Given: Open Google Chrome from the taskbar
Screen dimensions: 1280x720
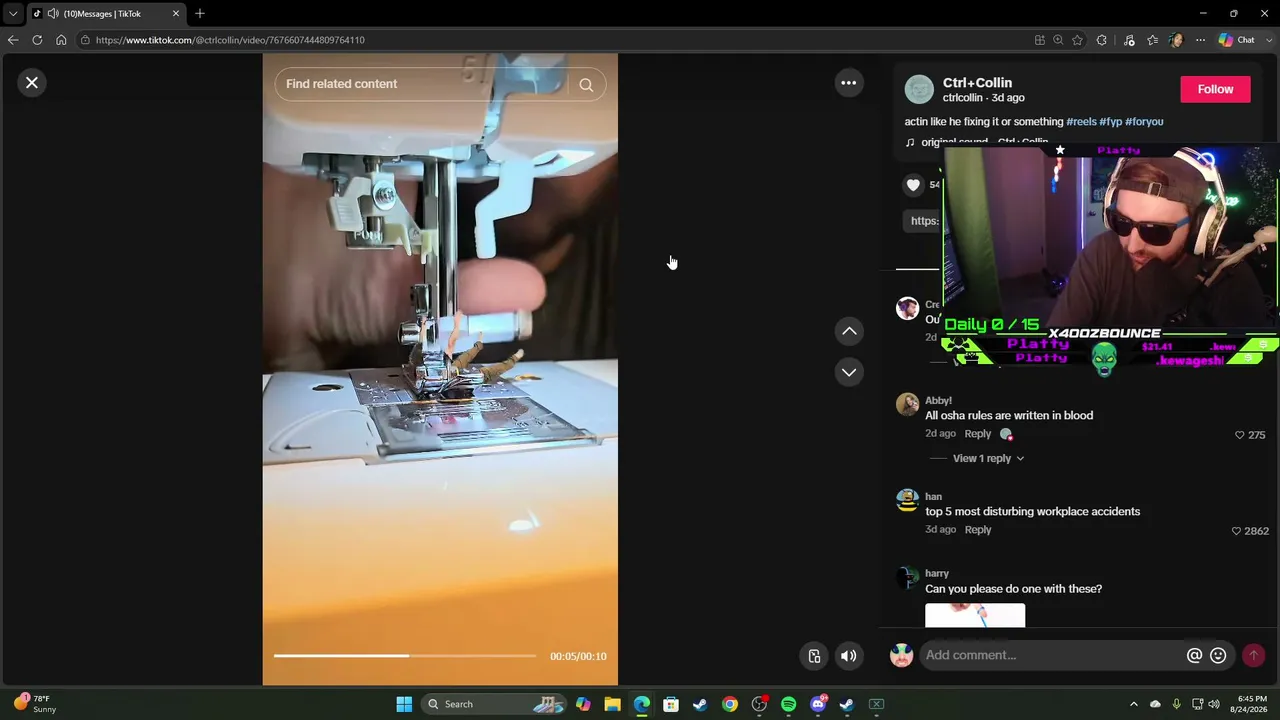Looking at the screenshot, I should [x=730, y=704].
